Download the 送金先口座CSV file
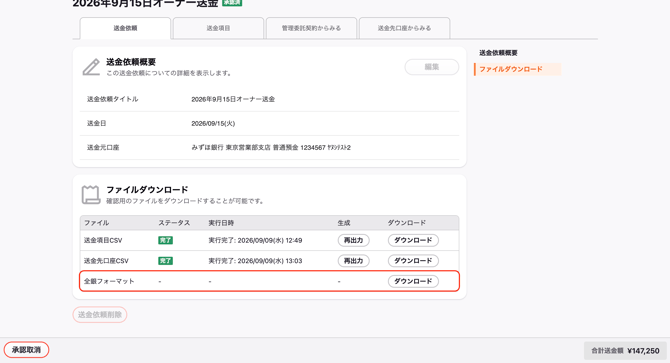Image resolution: width=670 pixels, height=363 pixels. pyautogui.click(x=413, y=261)
